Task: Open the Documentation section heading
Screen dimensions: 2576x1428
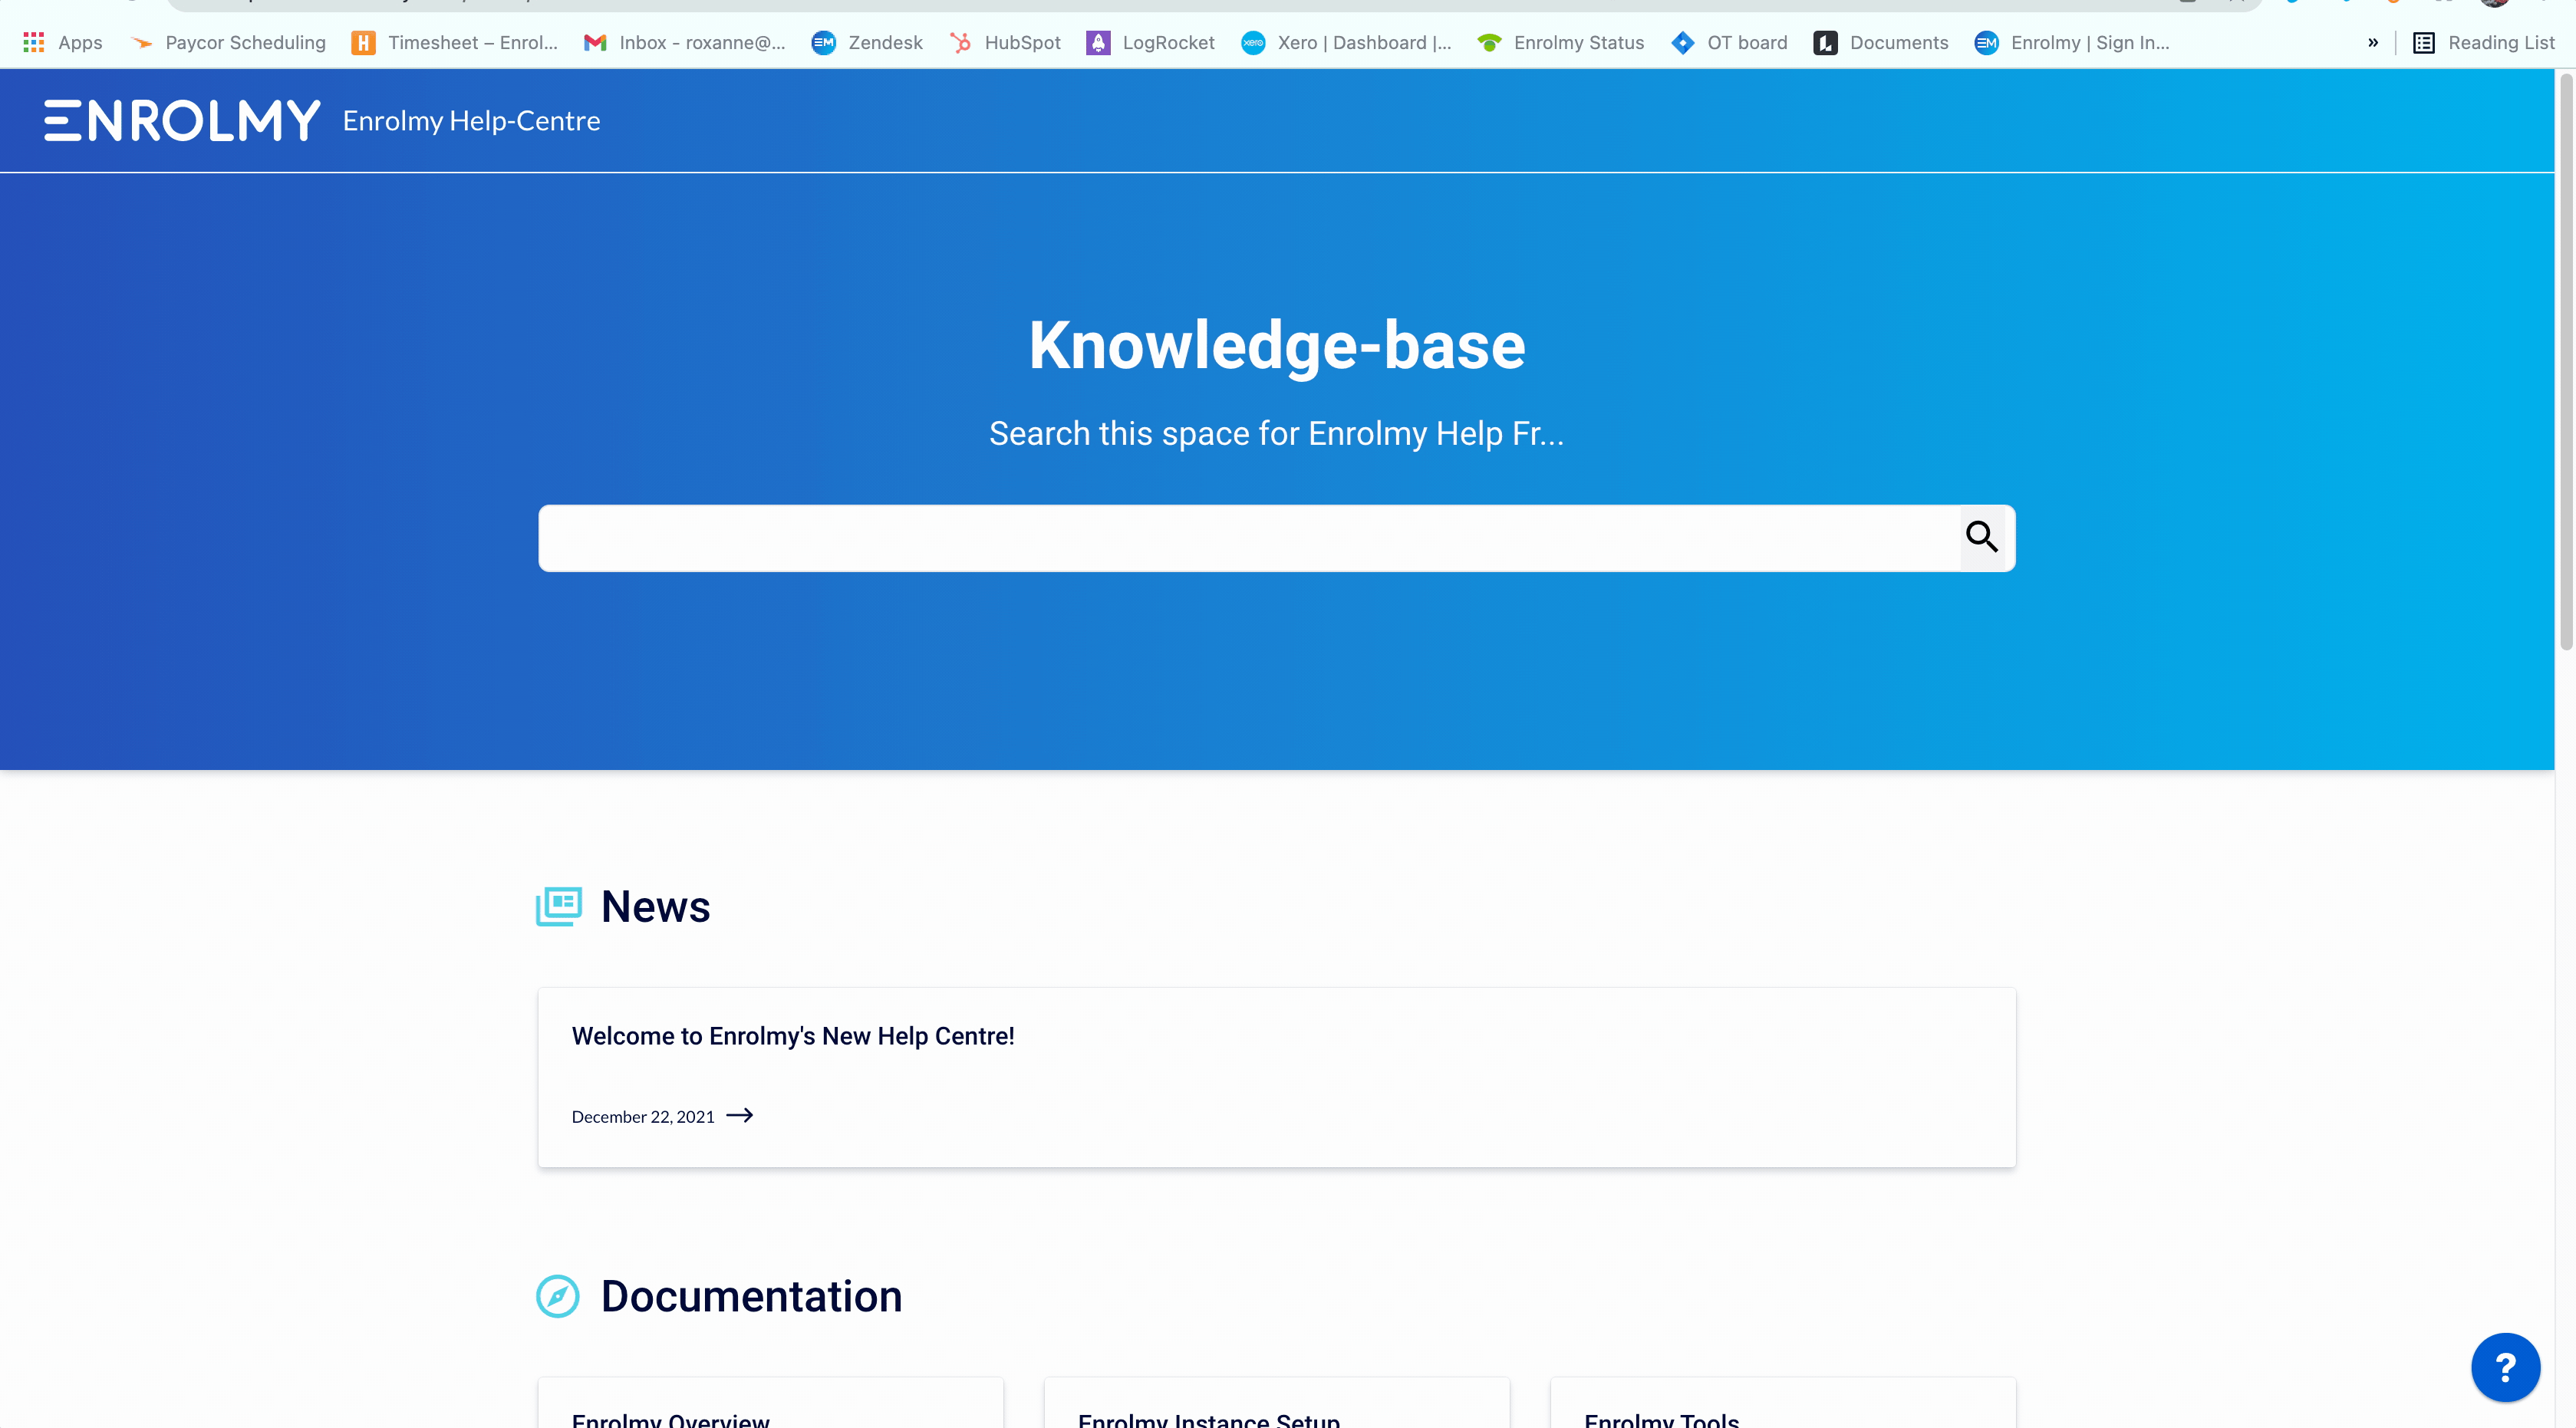Action: coord(751,1296)
